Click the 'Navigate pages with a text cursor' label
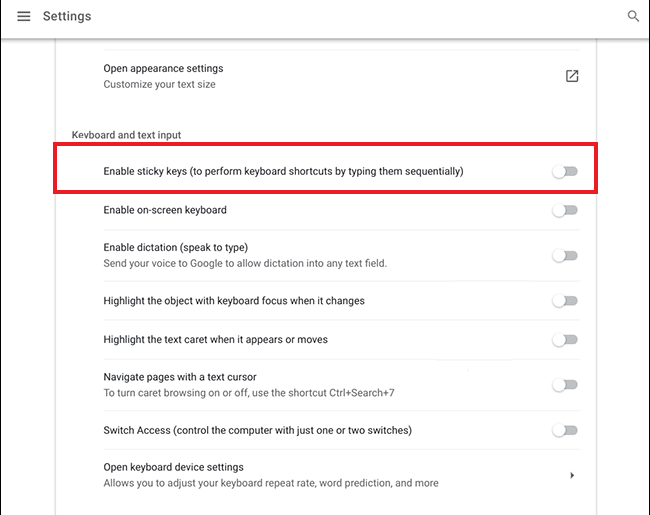The height and width of the screenshot is (515, 650). tap(180, 377)
